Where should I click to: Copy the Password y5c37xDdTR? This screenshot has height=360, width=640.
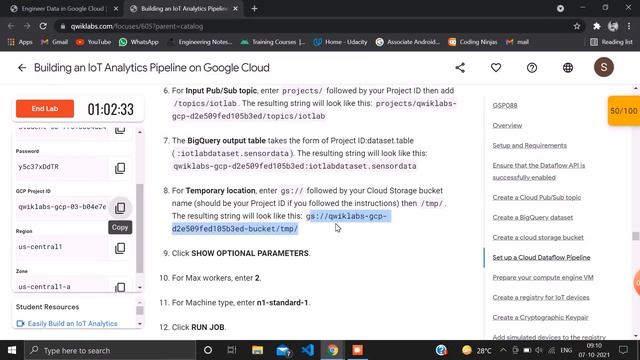click(120, 168)
